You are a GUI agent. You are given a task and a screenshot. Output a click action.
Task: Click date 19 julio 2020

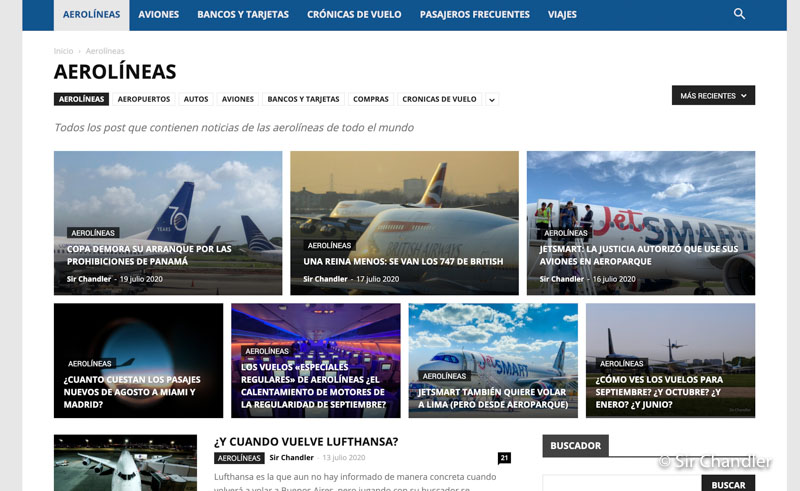[x=141, y=279]
